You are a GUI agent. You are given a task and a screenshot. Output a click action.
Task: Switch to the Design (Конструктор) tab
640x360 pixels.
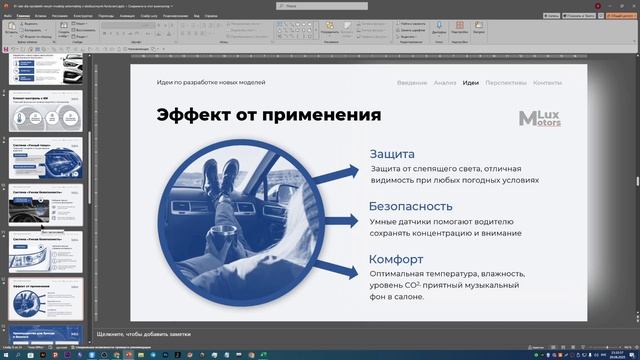point(83,16)
